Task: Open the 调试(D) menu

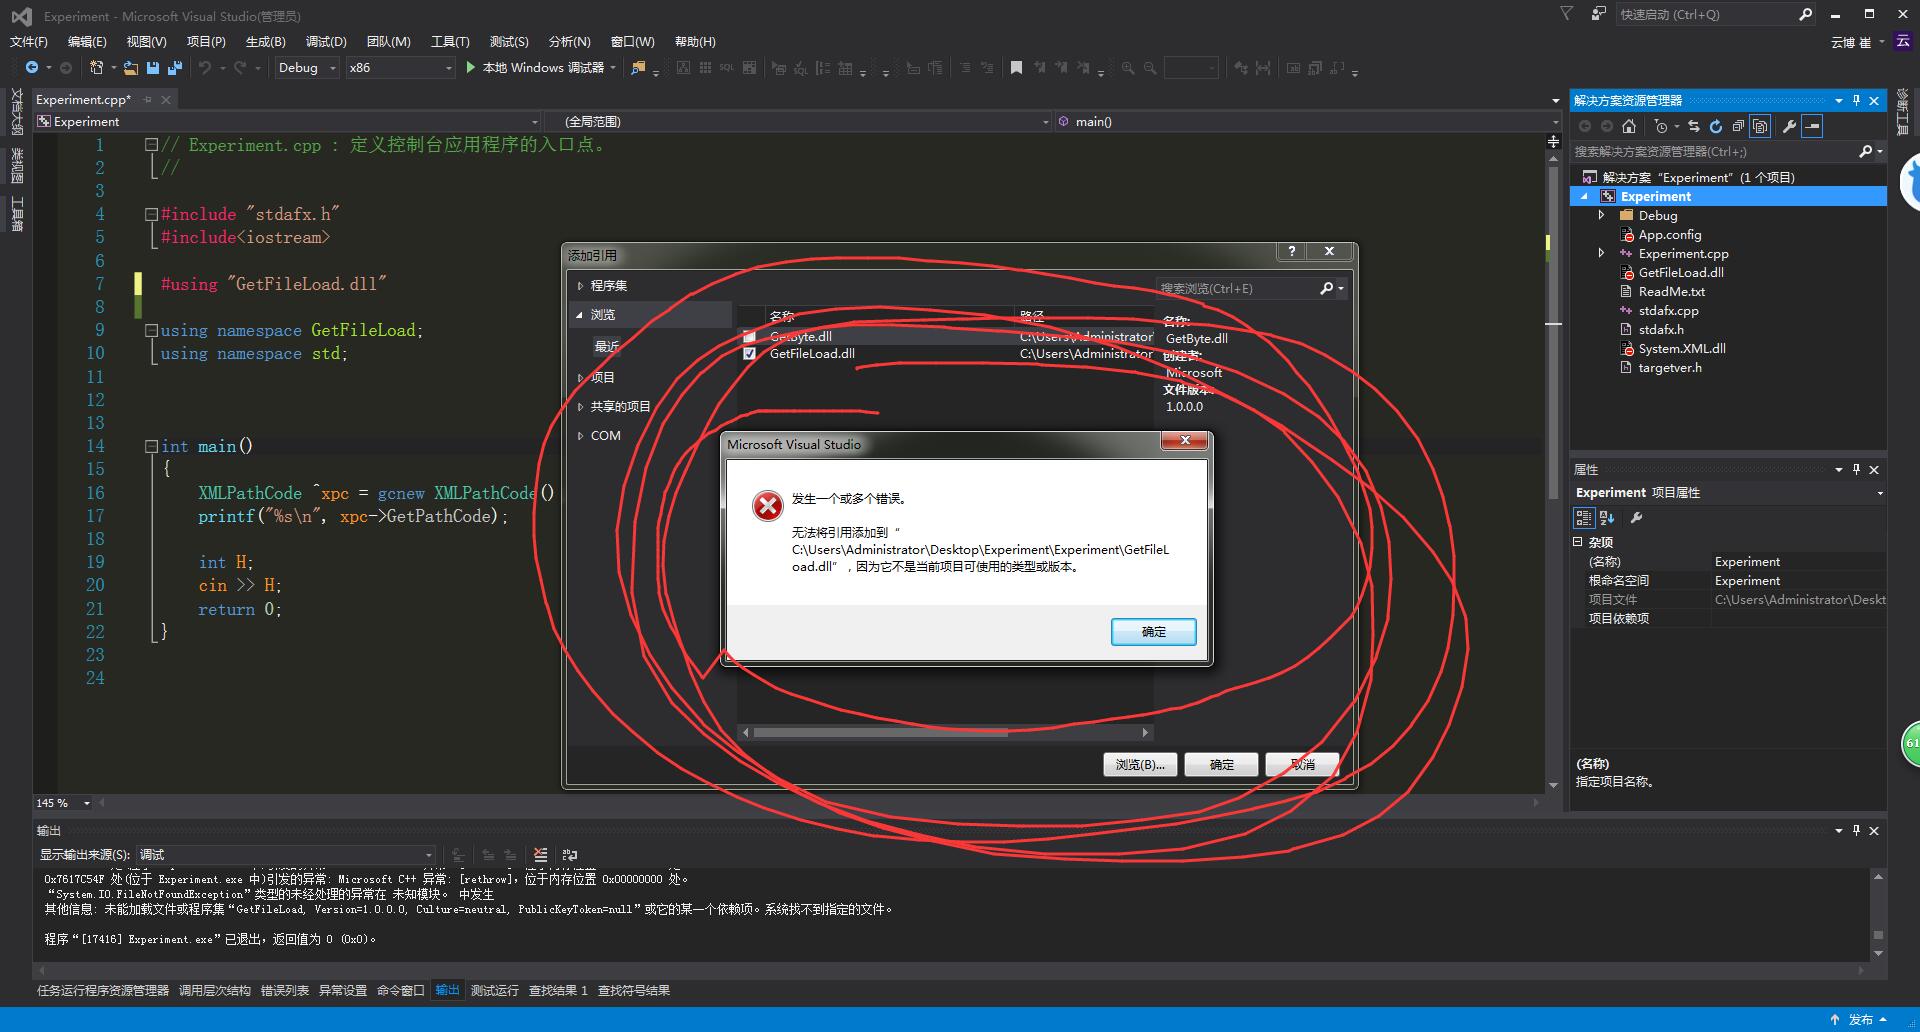Action: (x=326, y=41)
